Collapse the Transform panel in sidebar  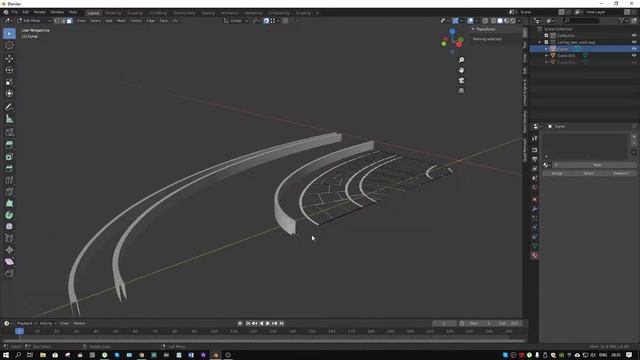pos(473,29)
